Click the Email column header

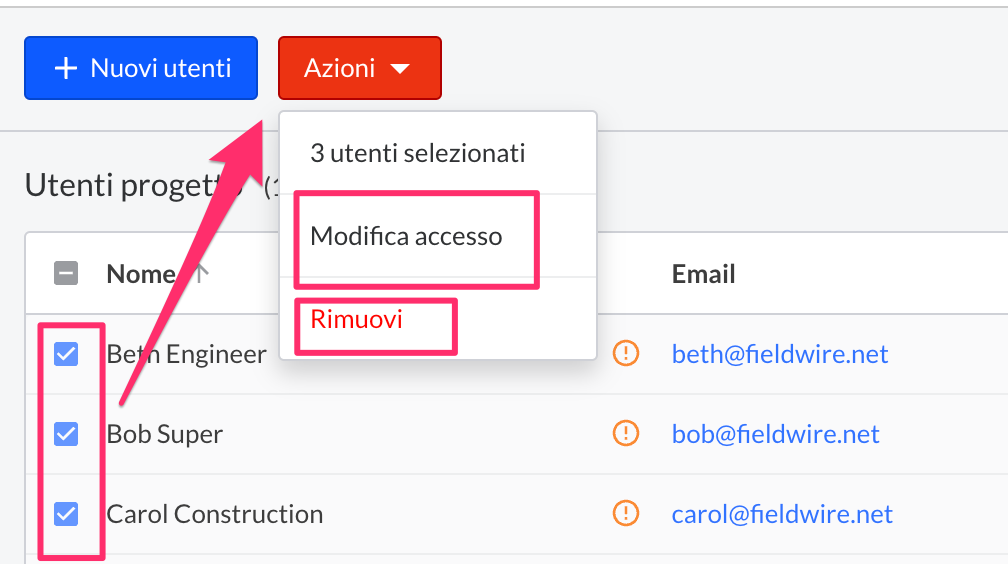click(x=703, y=274)
